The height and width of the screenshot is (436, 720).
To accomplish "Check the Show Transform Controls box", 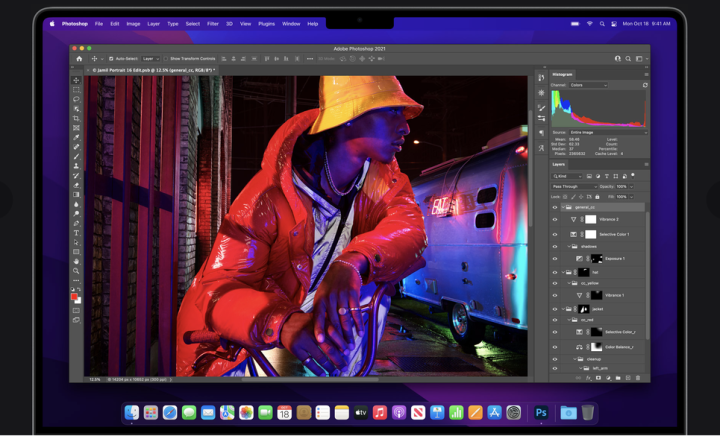I will pyautogui.click(x=166, y=59).
